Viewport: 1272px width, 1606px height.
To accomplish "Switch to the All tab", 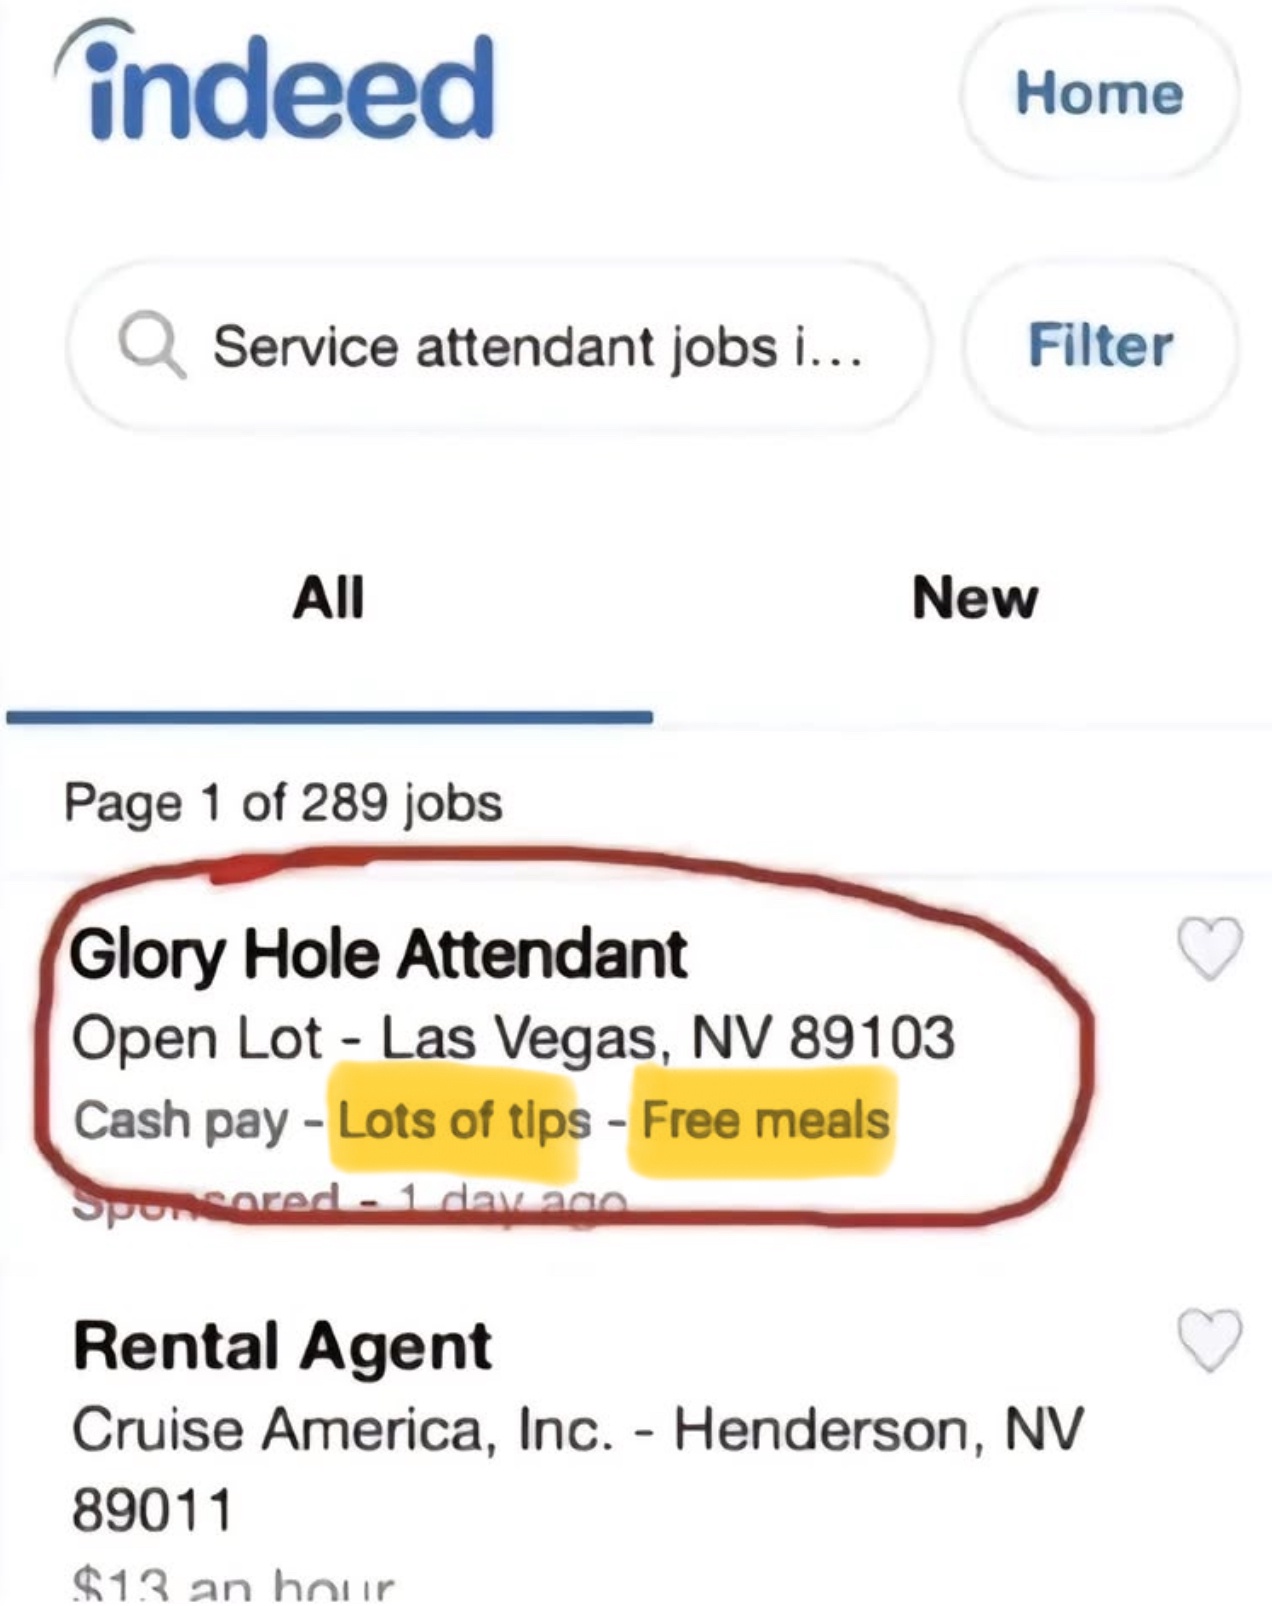I will (x=328, y=598).
